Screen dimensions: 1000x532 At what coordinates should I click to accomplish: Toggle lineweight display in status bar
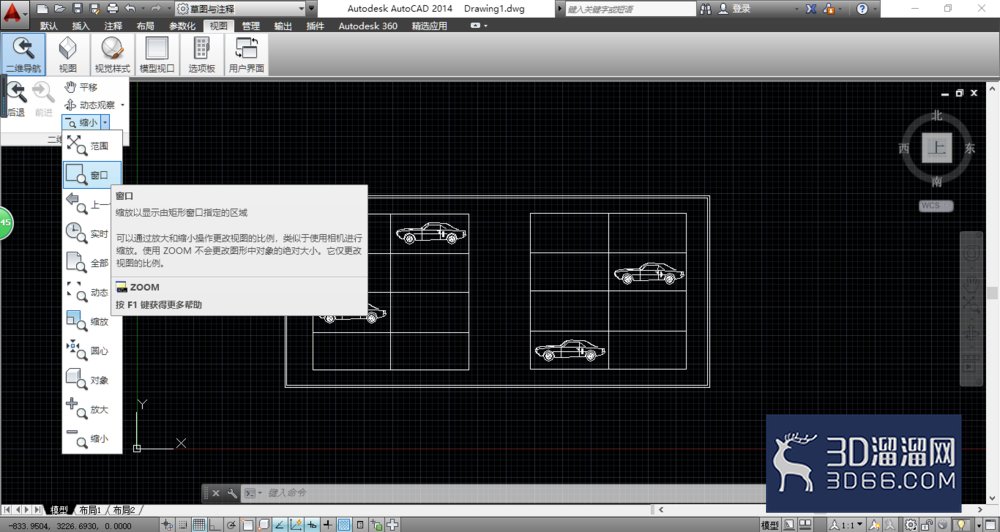[328, 525]
